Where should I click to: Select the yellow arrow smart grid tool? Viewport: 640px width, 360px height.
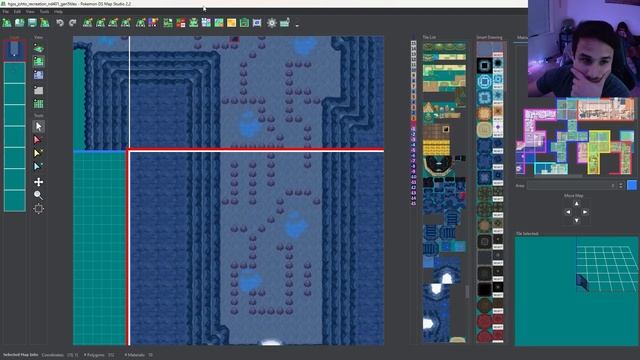click(38, 153)
